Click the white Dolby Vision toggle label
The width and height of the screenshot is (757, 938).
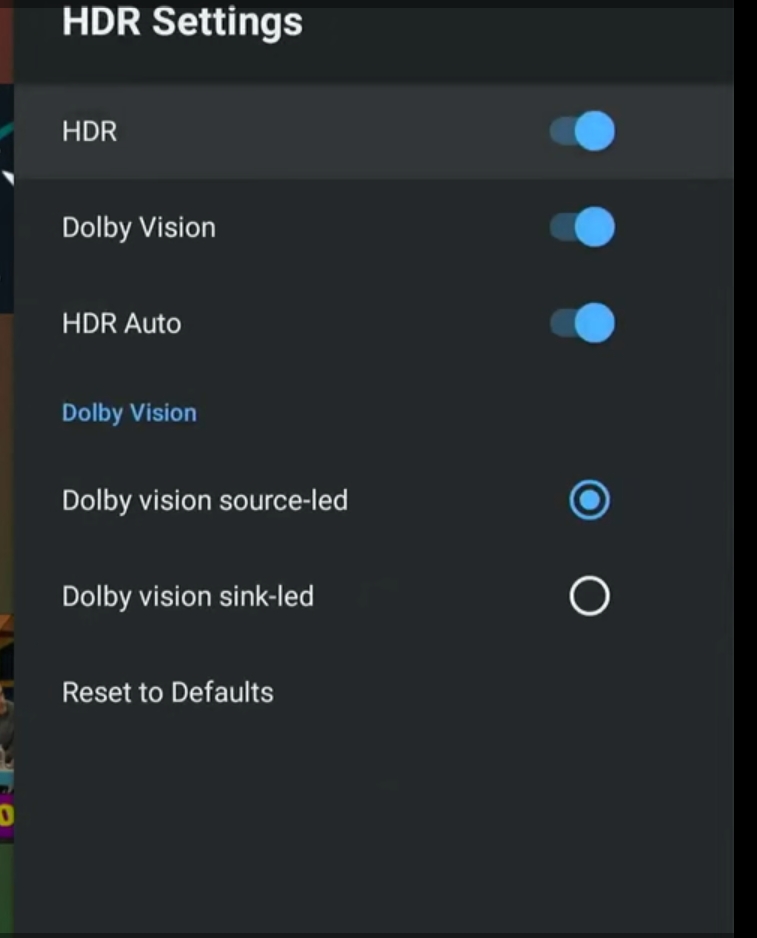tap(139, 228)
